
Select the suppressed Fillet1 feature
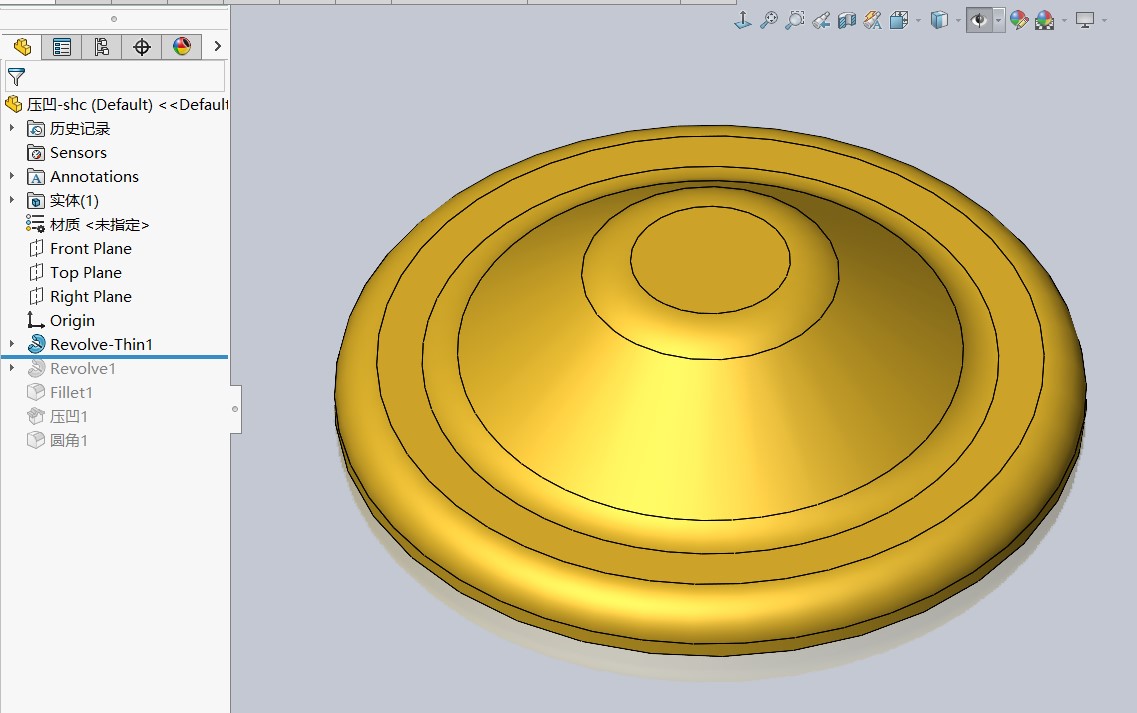tap(71, 392)
